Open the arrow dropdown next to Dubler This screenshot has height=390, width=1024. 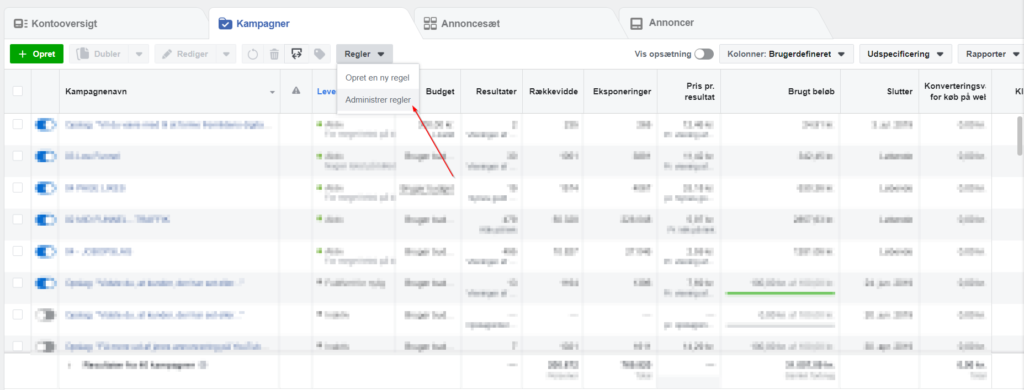139,54
